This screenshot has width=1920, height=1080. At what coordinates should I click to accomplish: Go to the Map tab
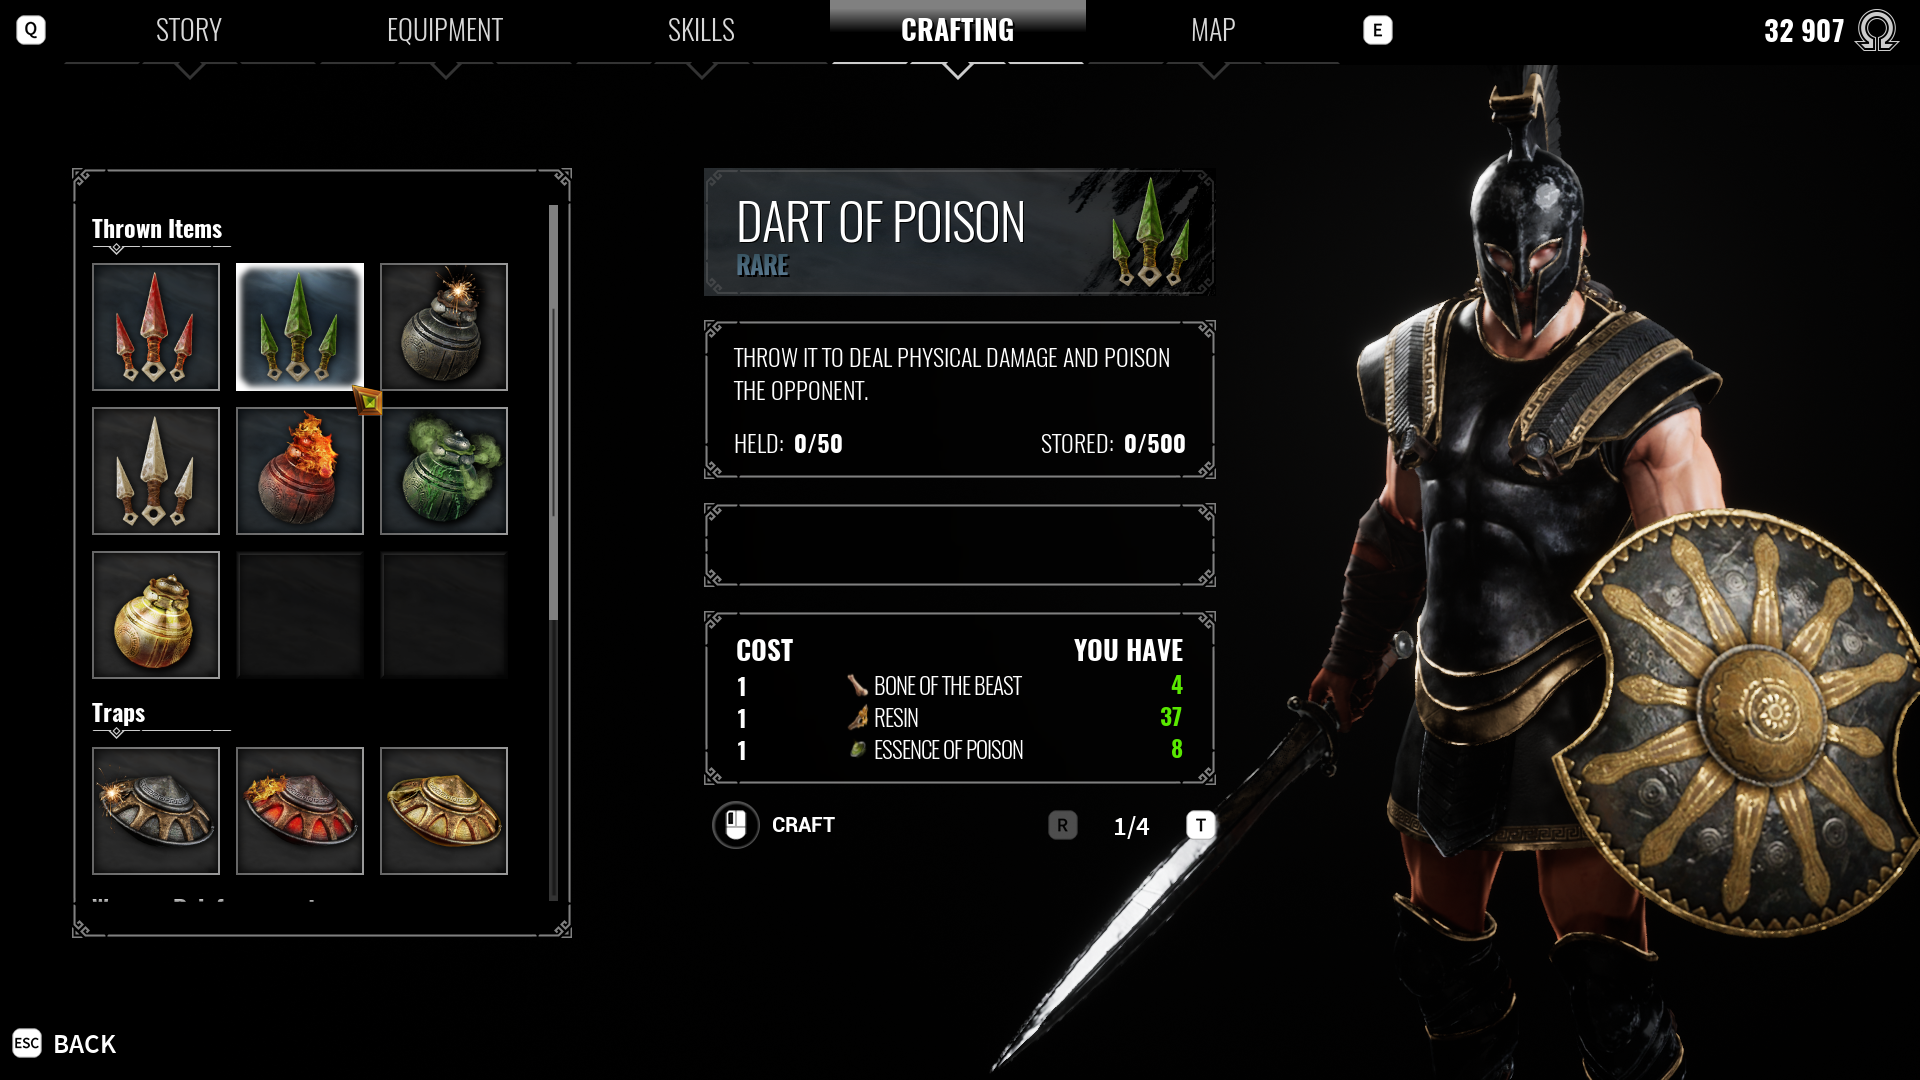[1213, 30]
